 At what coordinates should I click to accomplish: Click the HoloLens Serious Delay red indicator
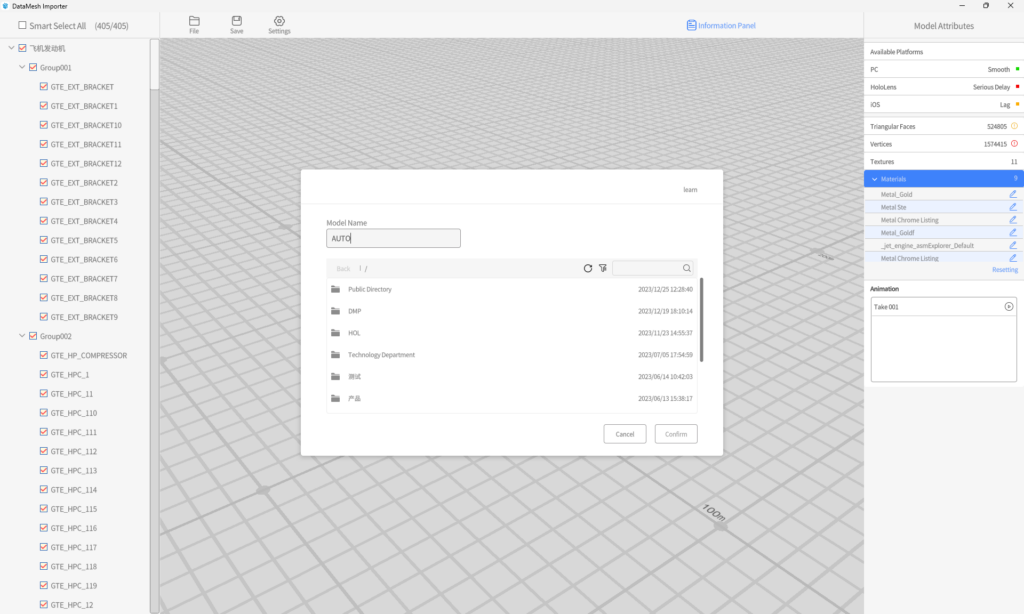click(1017, 87)
